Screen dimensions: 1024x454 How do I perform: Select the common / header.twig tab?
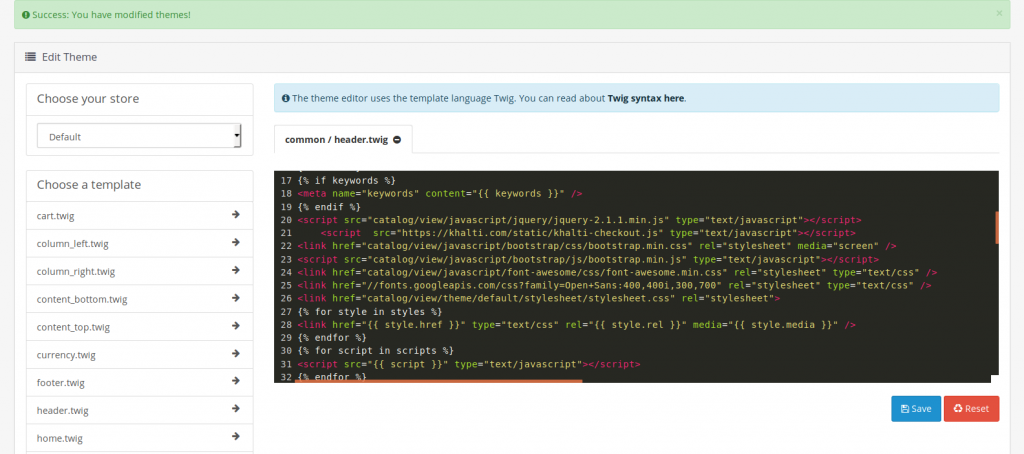[336, 140]
